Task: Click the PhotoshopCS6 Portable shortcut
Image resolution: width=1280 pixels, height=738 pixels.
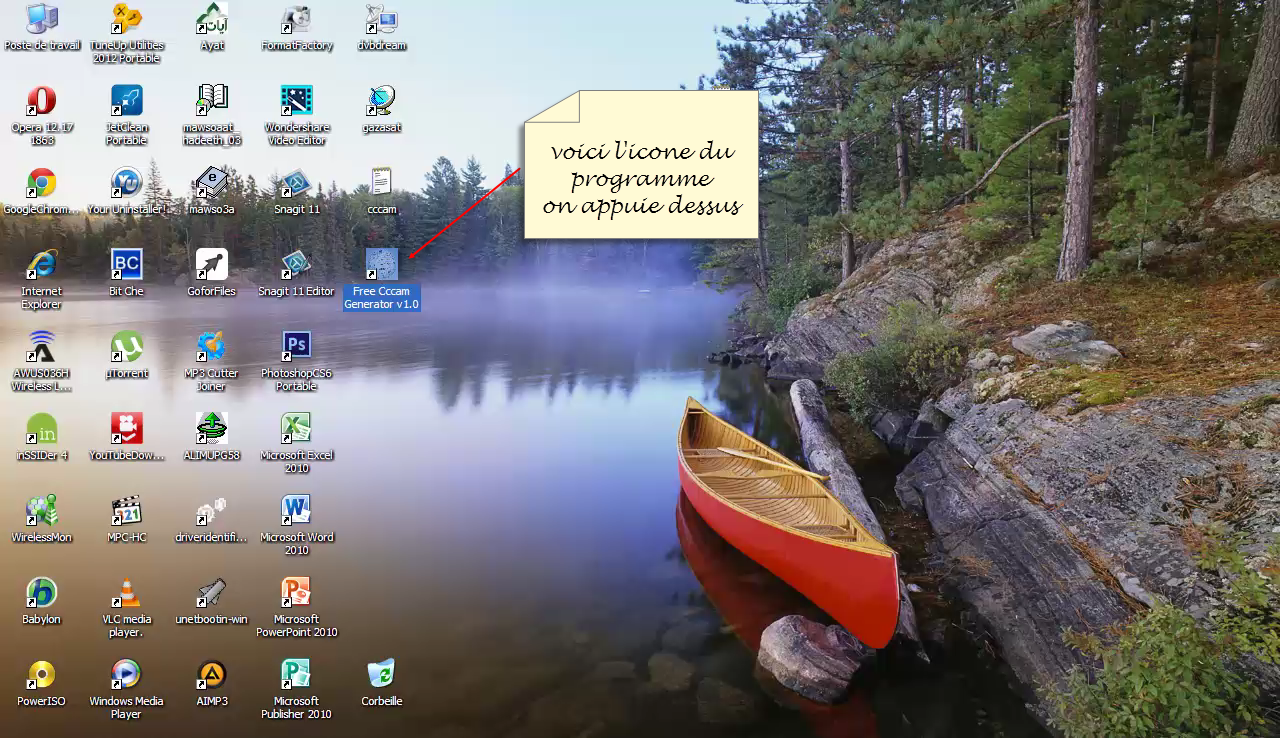Action: pos(296,348)
